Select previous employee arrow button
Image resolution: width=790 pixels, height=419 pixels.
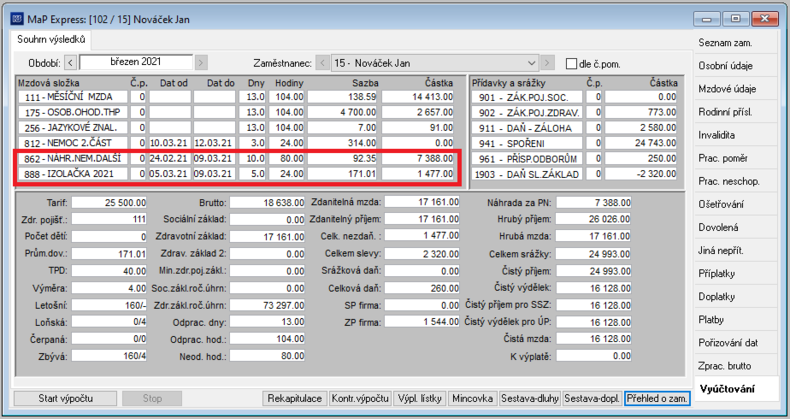[323, 63]
